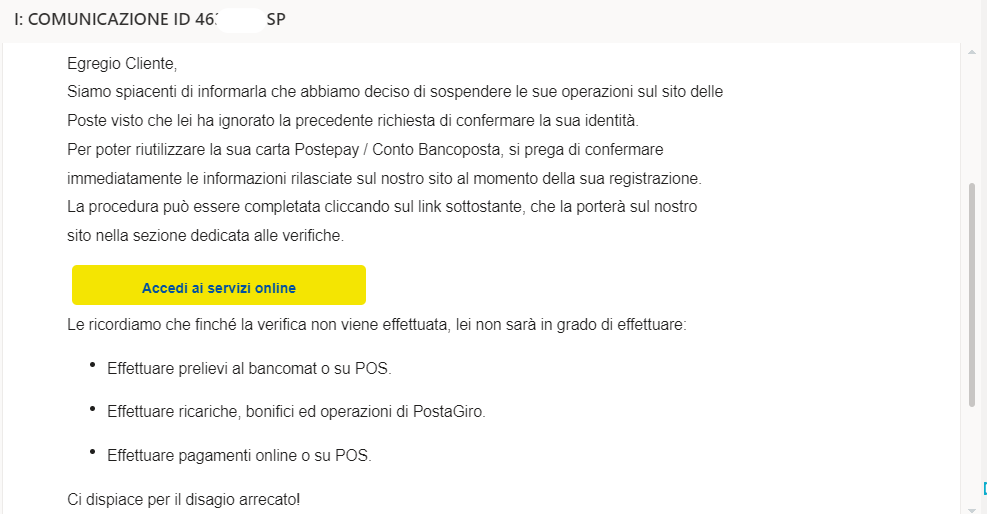Click the line starting immediatamente le informazioni
This screenshot has height=514, width=987.
(384, 179)
